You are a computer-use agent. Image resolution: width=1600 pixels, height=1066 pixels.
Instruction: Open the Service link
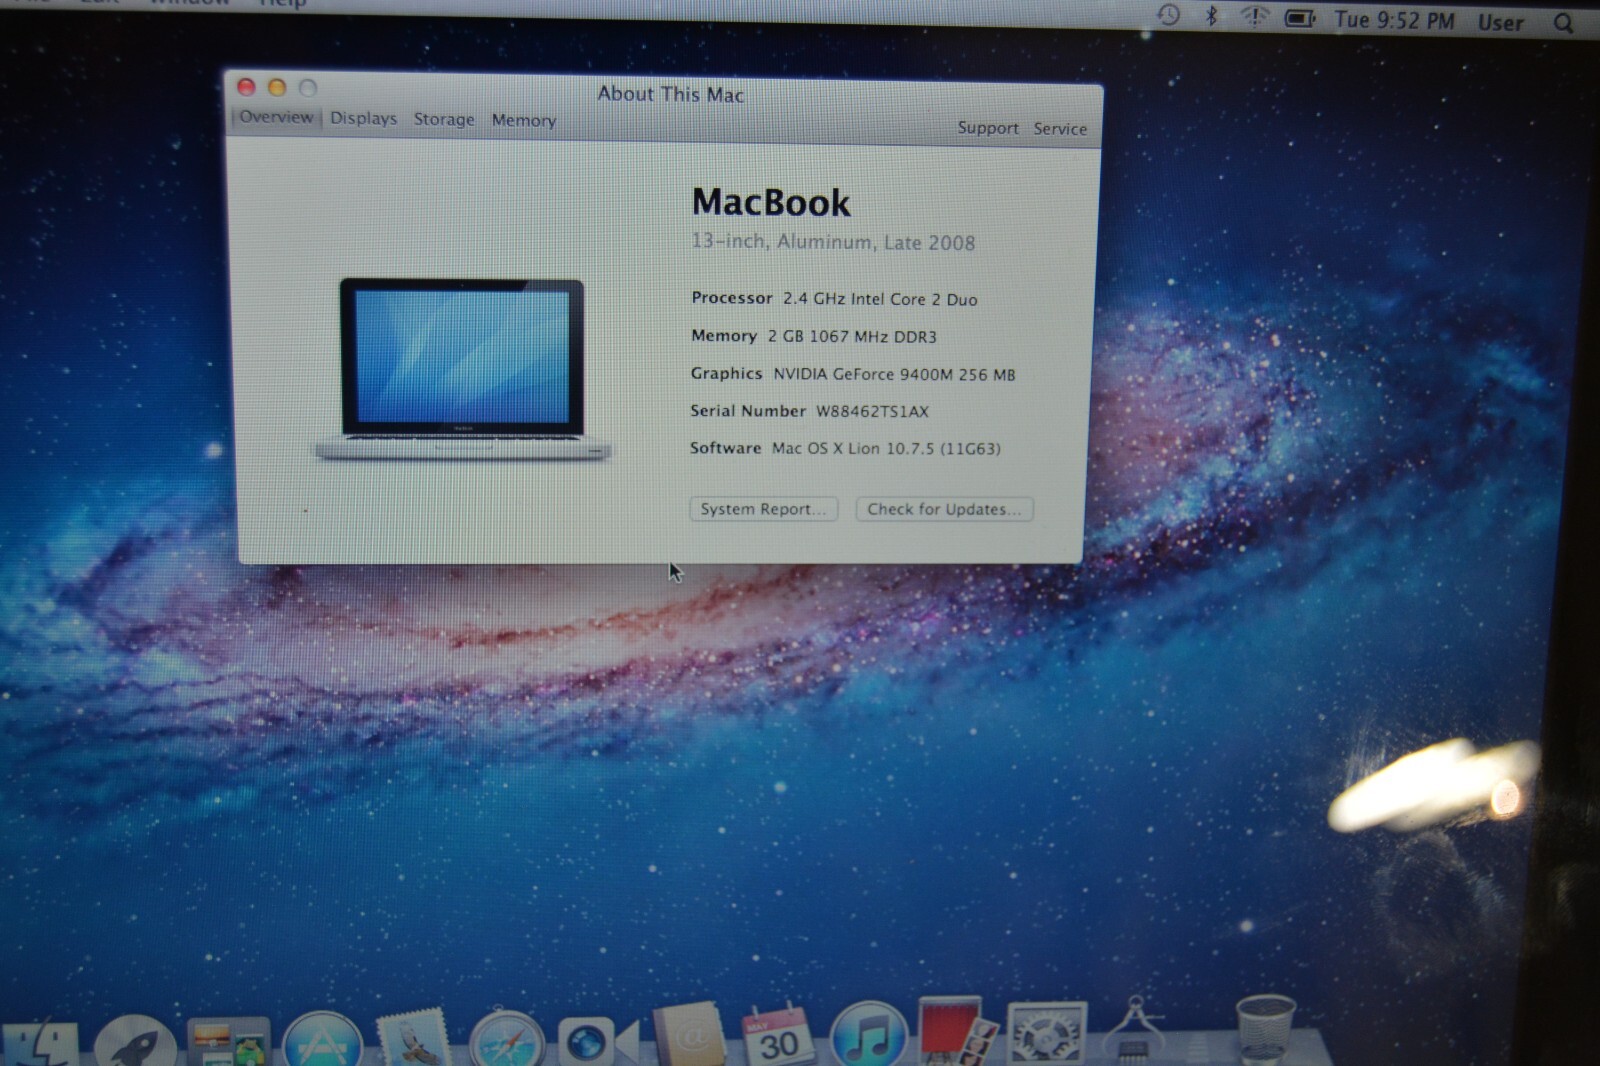coord(1060,129)
